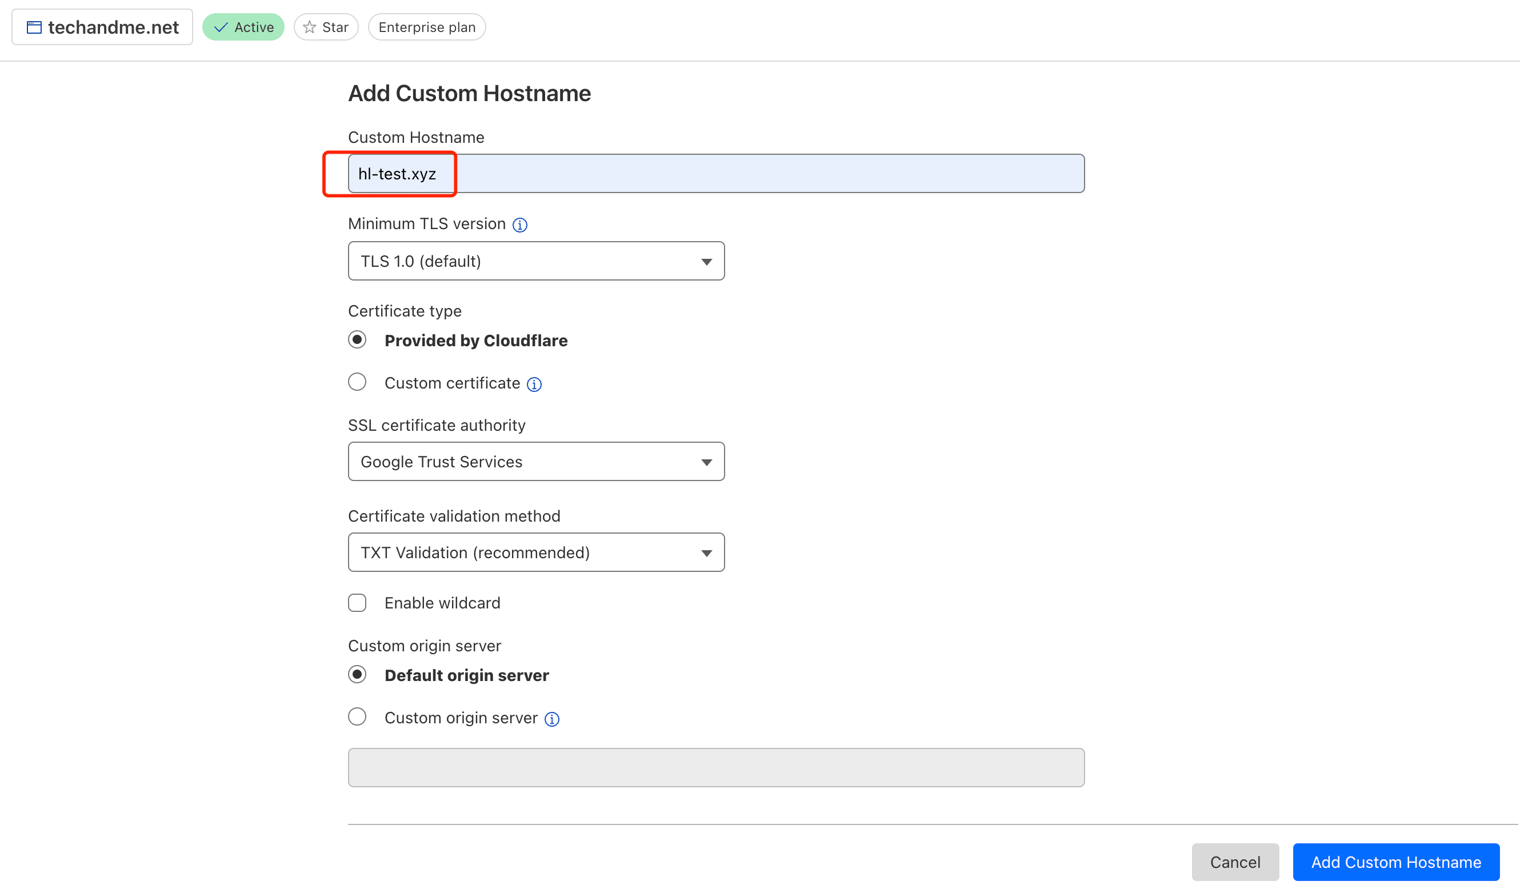Click the window icon beside techandme.net
The height and width of the screenshot is (889, 1520).
[x=34, y=27]
